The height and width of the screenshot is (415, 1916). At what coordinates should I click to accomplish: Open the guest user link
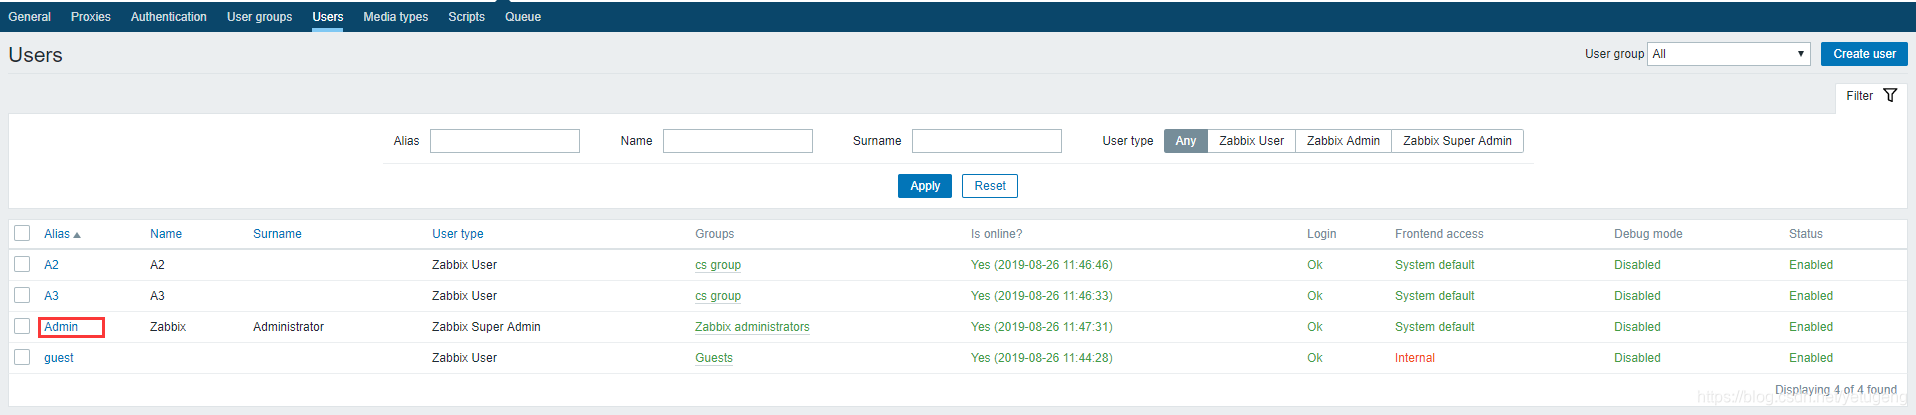[x=59, y=358]
